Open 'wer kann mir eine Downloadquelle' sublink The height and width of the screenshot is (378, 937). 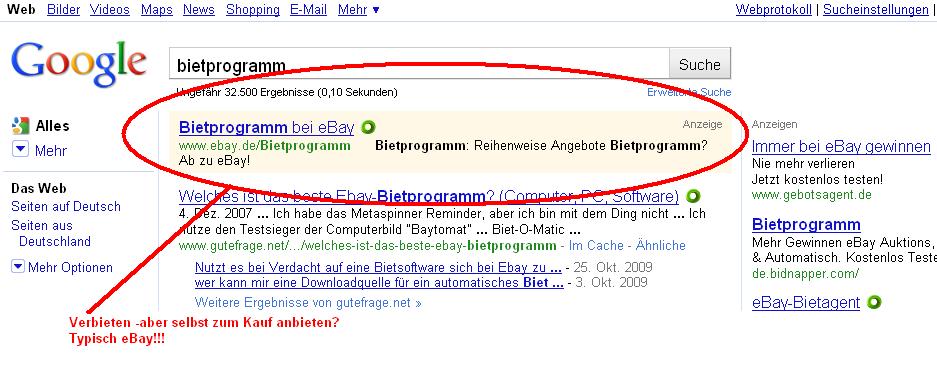(379, 282)
